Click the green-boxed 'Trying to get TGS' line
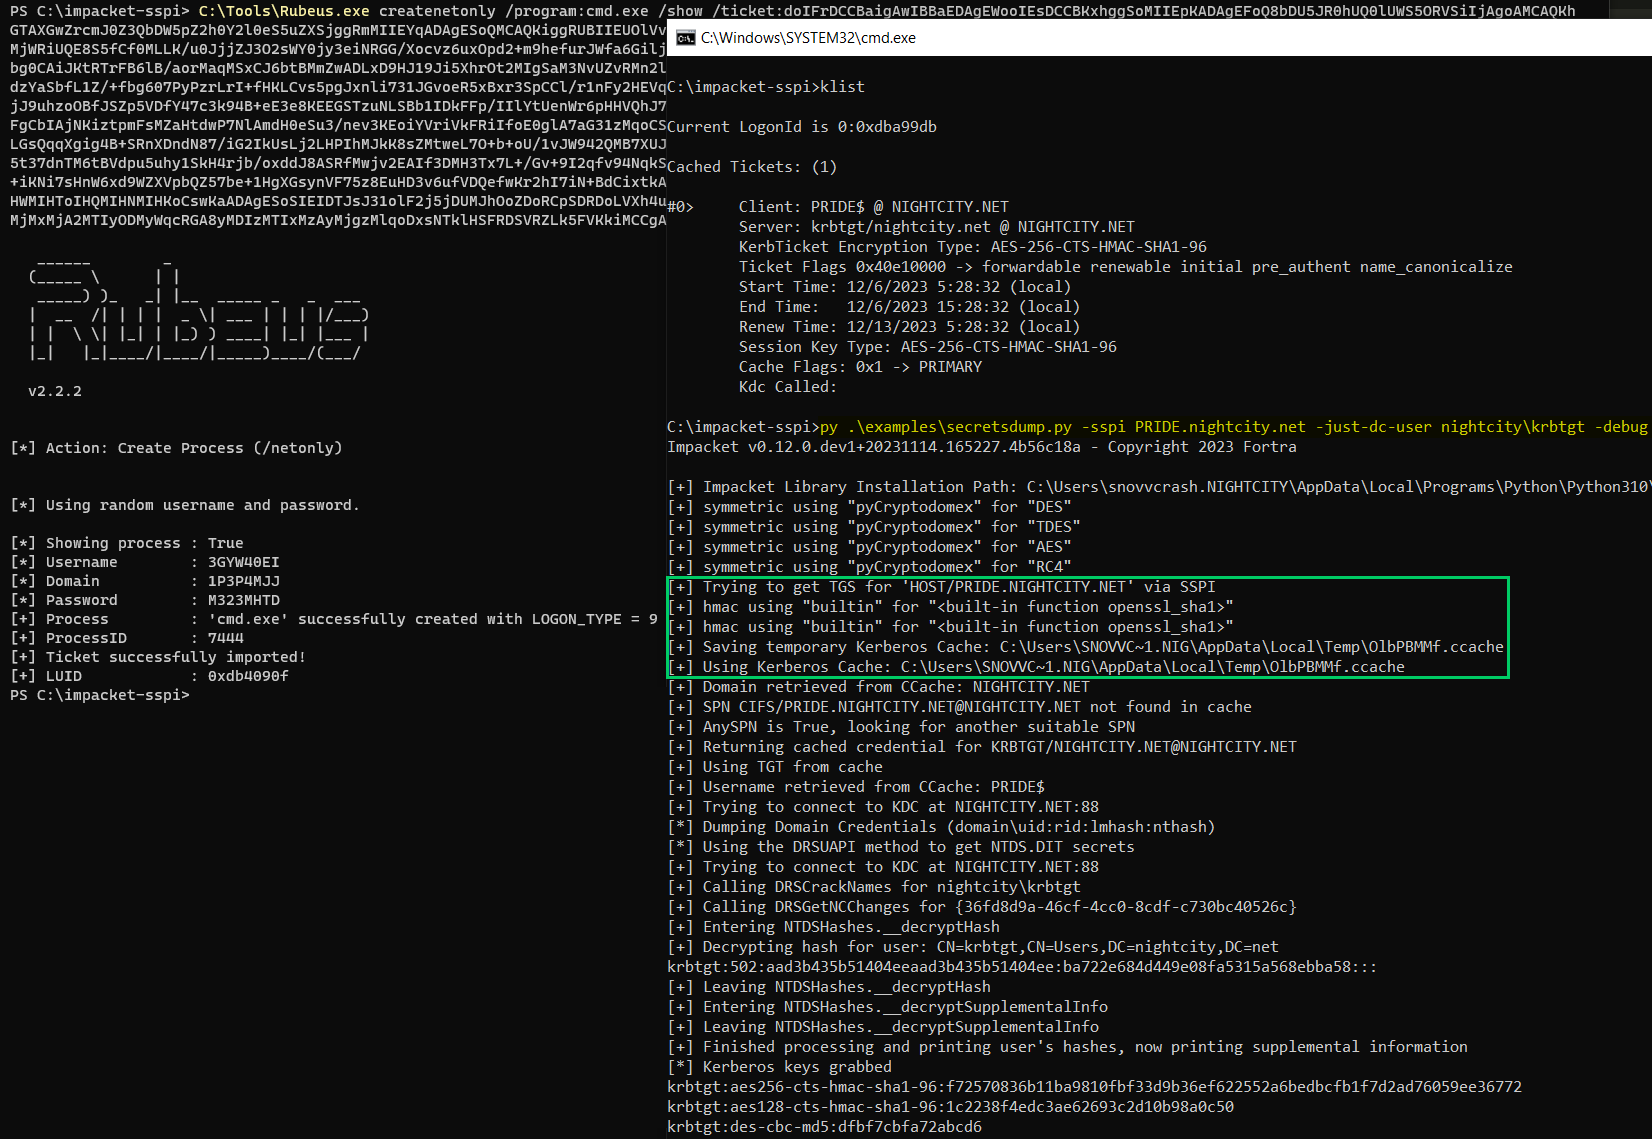 tap(940, 586)
